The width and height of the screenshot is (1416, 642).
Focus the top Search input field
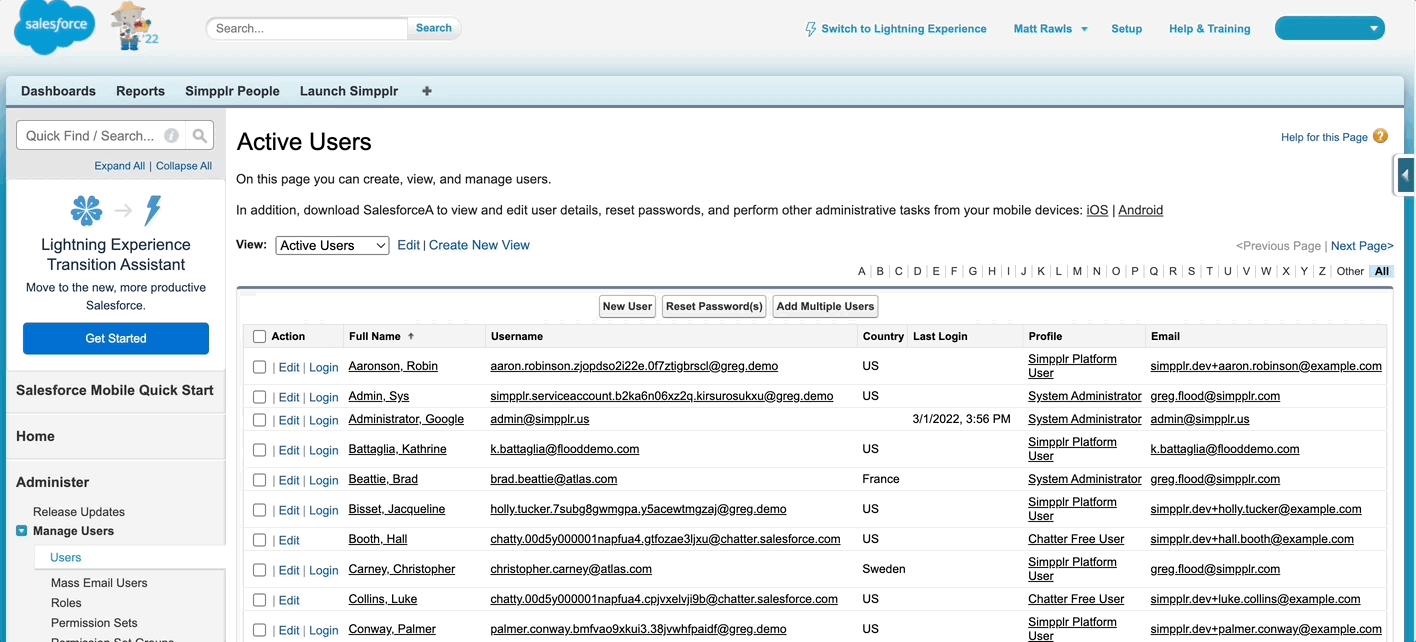click(308, 28)
